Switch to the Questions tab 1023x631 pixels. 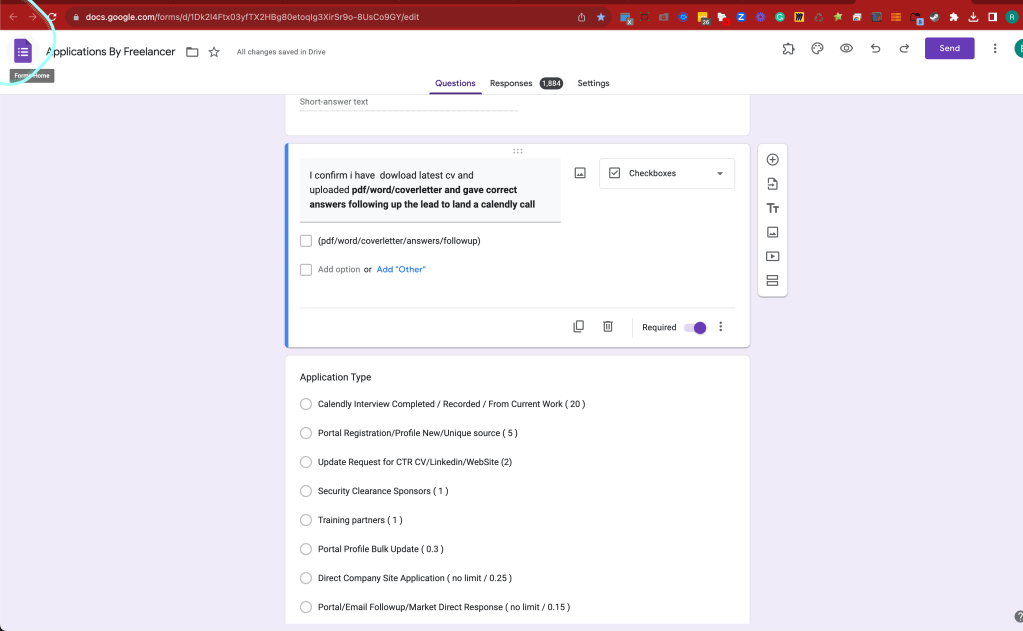click(x=455, y=84)
